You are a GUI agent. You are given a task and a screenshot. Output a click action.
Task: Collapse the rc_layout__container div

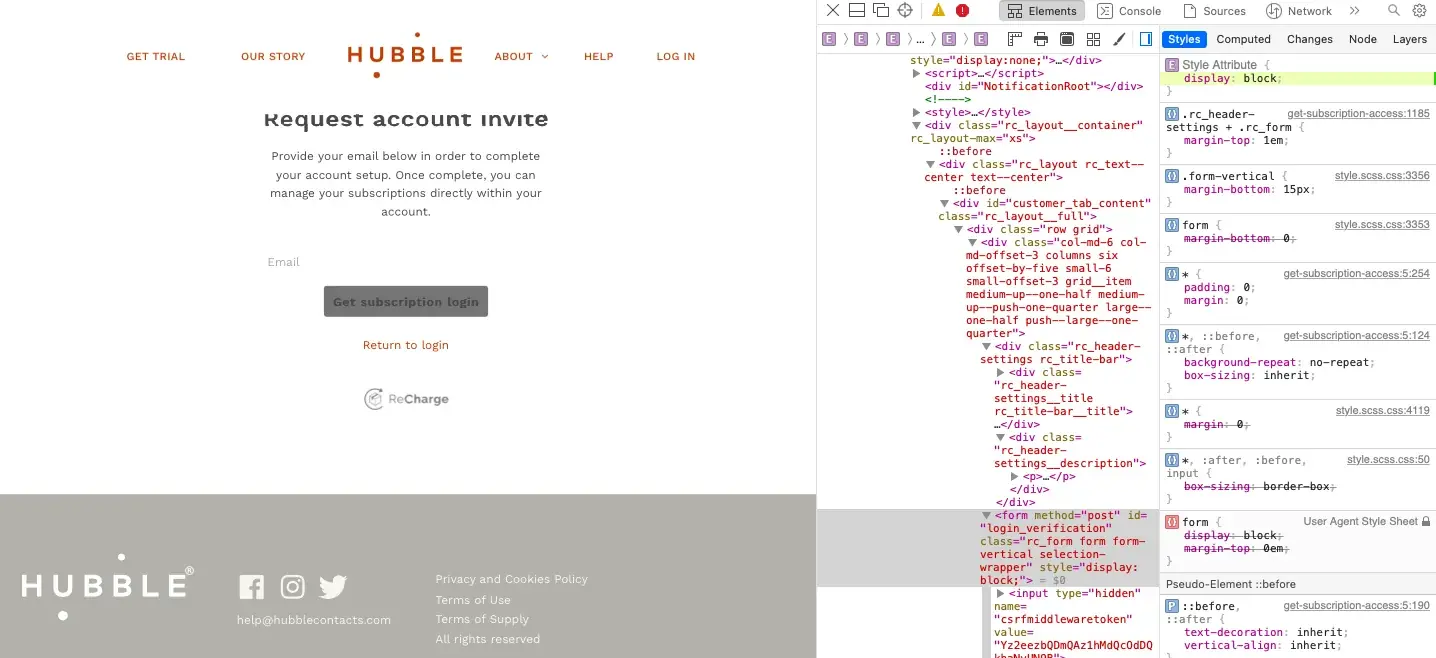point(916,126)
